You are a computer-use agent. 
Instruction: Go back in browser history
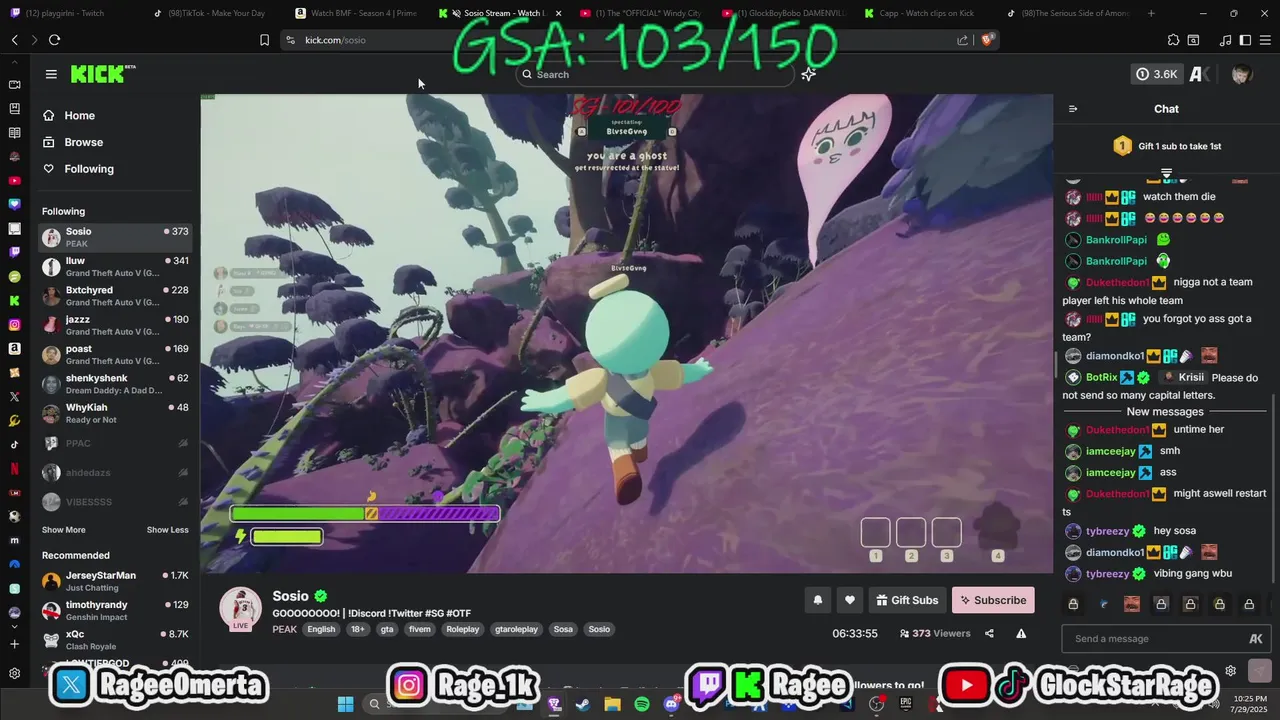14,40
